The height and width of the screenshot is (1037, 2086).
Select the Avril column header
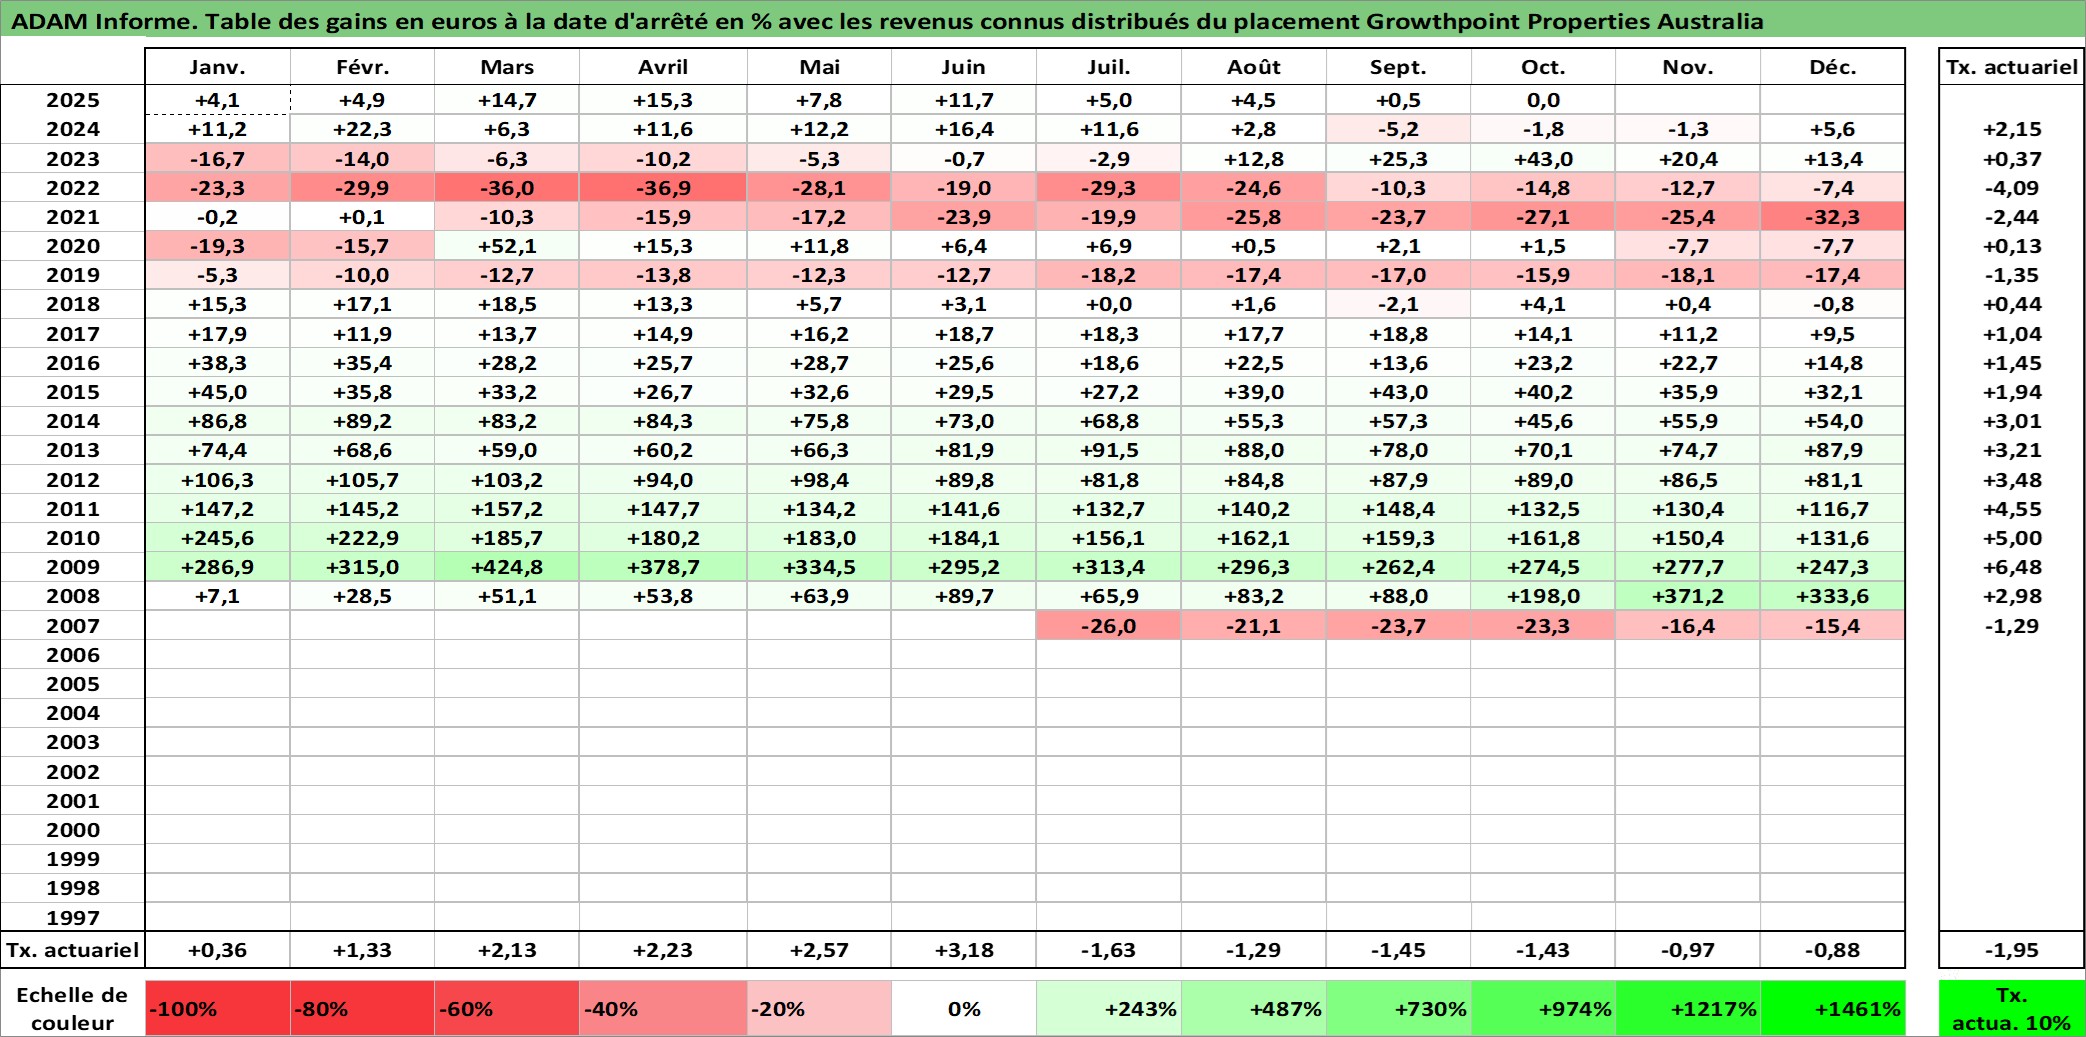coord(663,67)
